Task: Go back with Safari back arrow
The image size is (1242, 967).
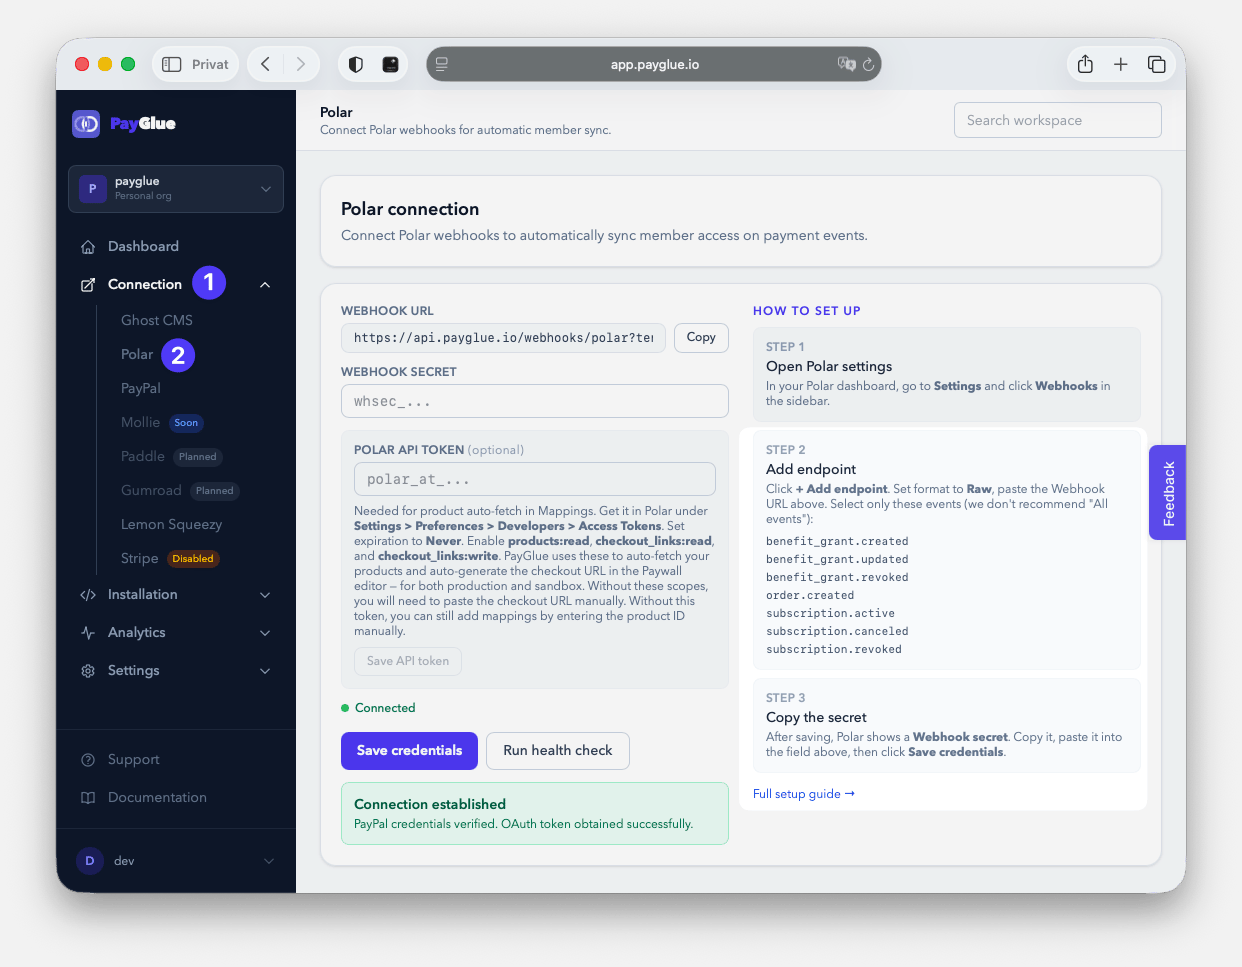Action: pyautogui.click(x=265, y=64)
